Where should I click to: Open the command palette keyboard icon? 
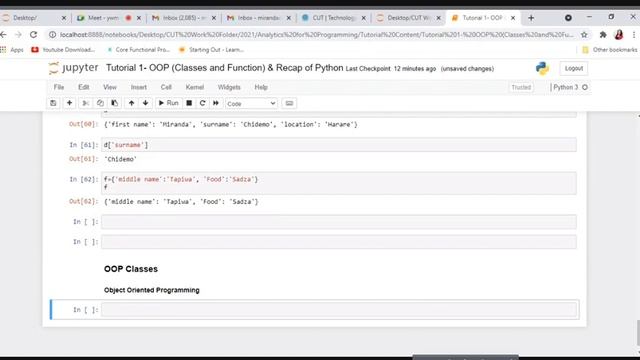click(x=289, y=103)
